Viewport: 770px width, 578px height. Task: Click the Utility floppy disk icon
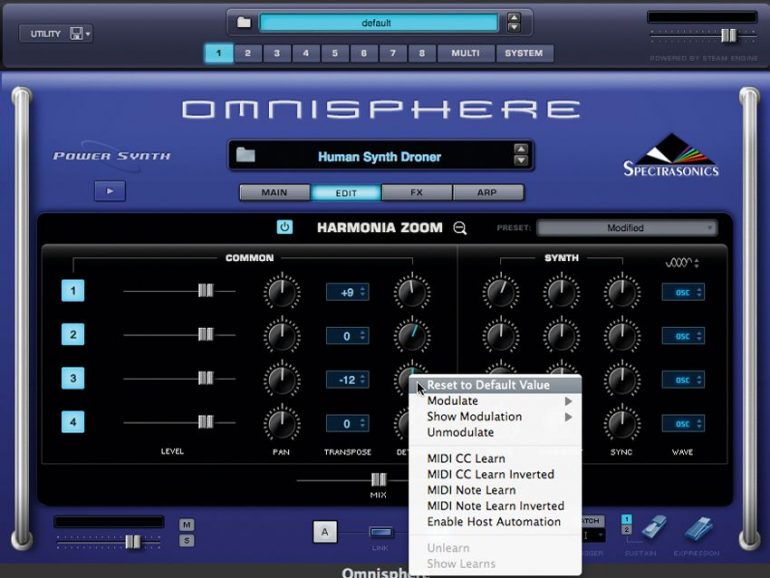tap(76, 33)
